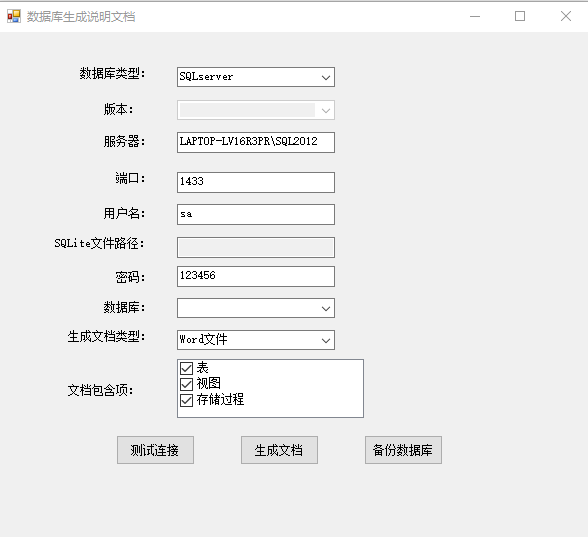Screen dimensions: 588x537
Task: Toggle the 视图 checkbox
Action: coord(186,384)
